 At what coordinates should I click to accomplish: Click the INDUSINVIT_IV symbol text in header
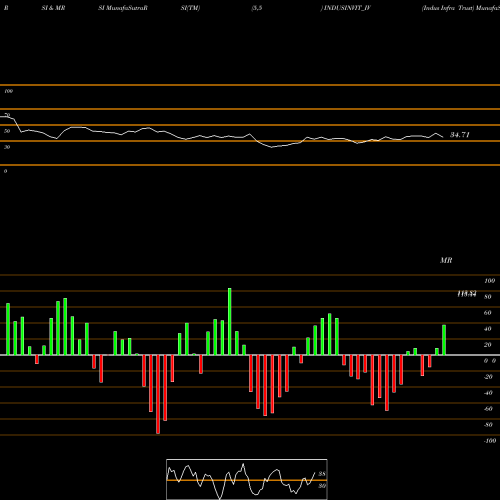[x=347, y=8]
